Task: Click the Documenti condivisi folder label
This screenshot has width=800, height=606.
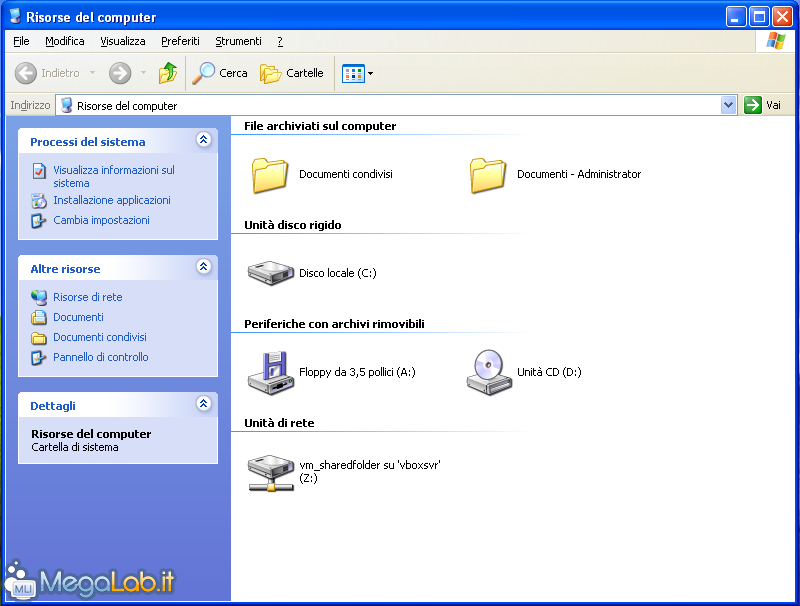Action: tap(345, 174)
